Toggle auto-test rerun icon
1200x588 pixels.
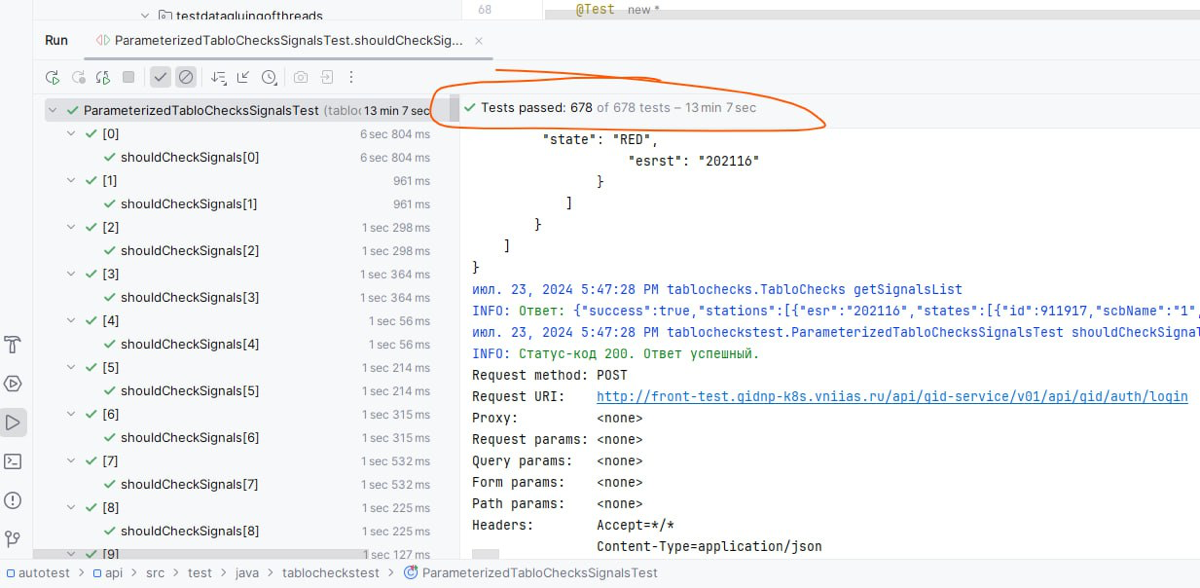[103, 77]
